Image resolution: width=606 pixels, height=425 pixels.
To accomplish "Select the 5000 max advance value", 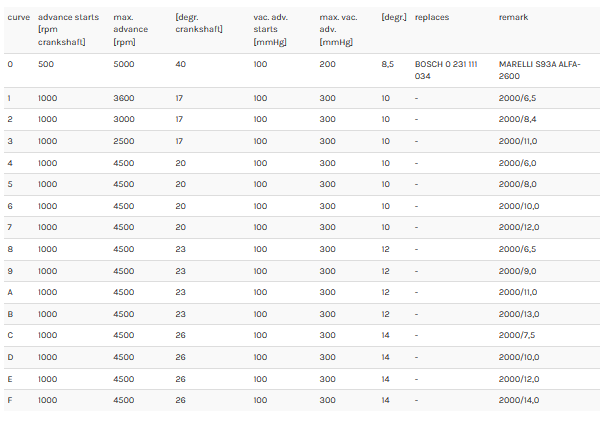I will pos(124,64).
